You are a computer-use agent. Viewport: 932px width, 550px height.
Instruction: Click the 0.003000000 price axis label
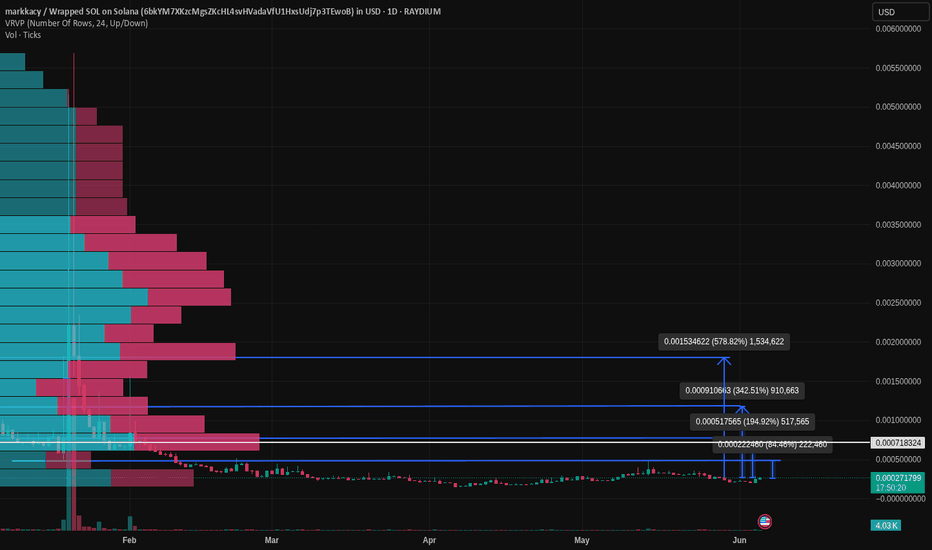click(898, 263)
